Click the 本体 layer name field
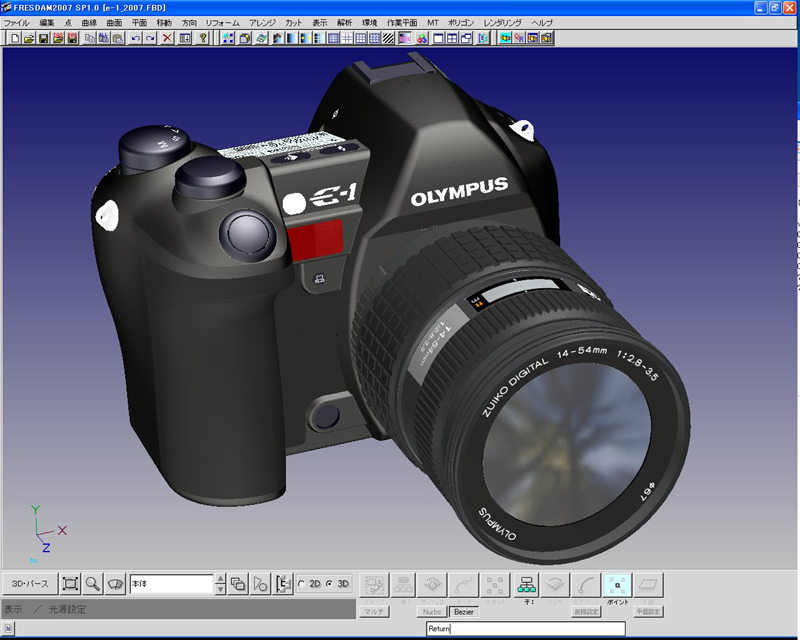This screenshot has height=640, width=800. coord(170,583)
